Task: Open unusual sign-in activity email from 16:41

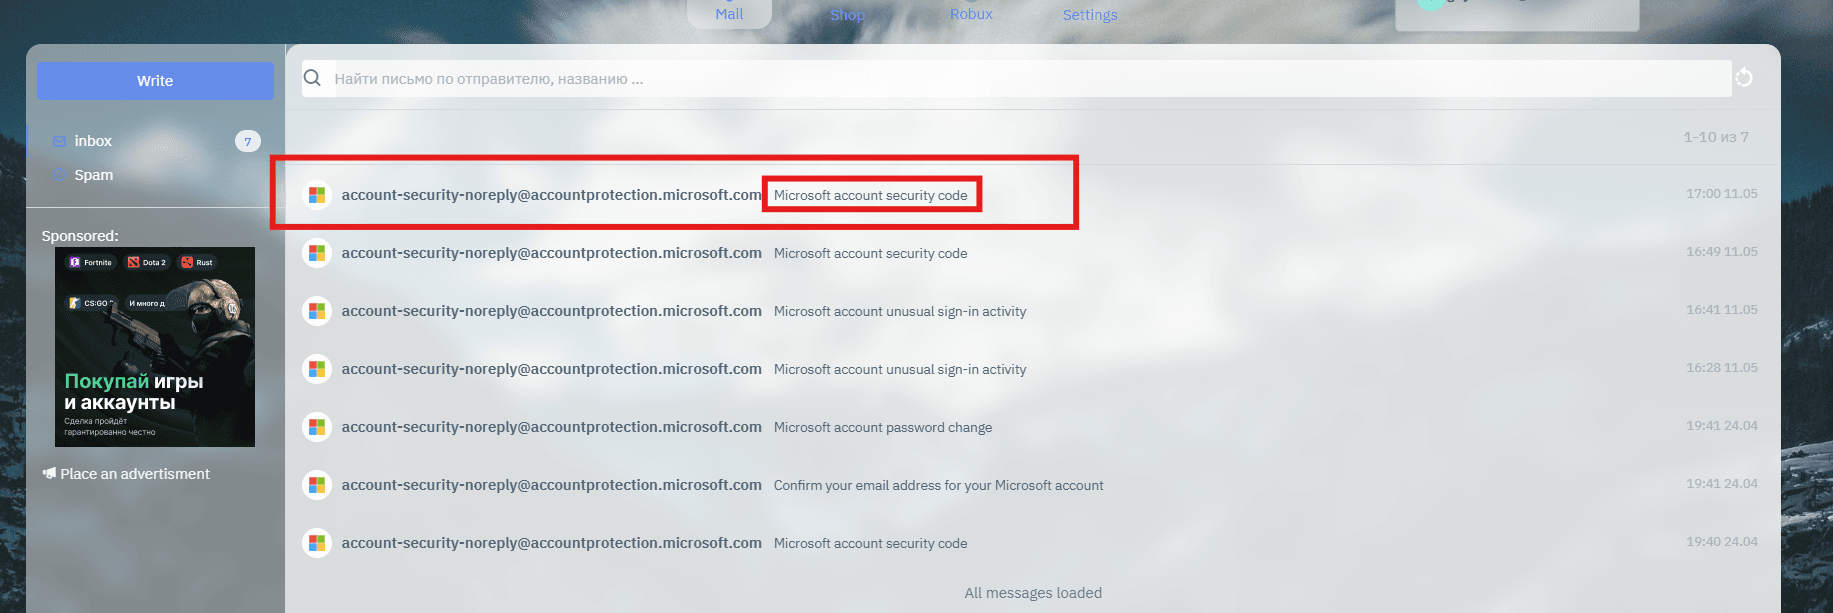Action: point(1033,311)
